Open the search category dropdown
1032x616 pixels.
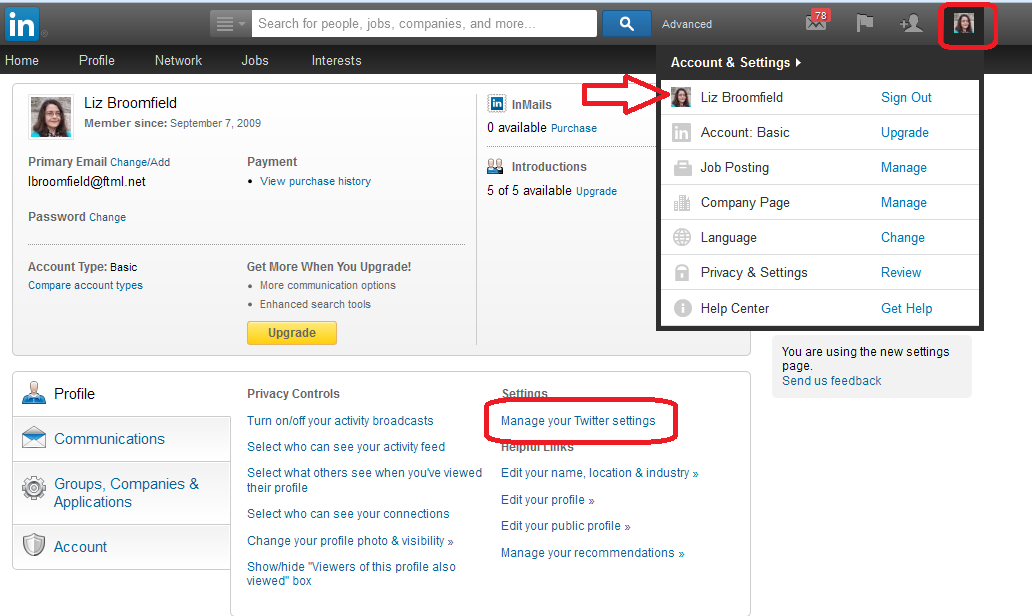pos(230,23)
